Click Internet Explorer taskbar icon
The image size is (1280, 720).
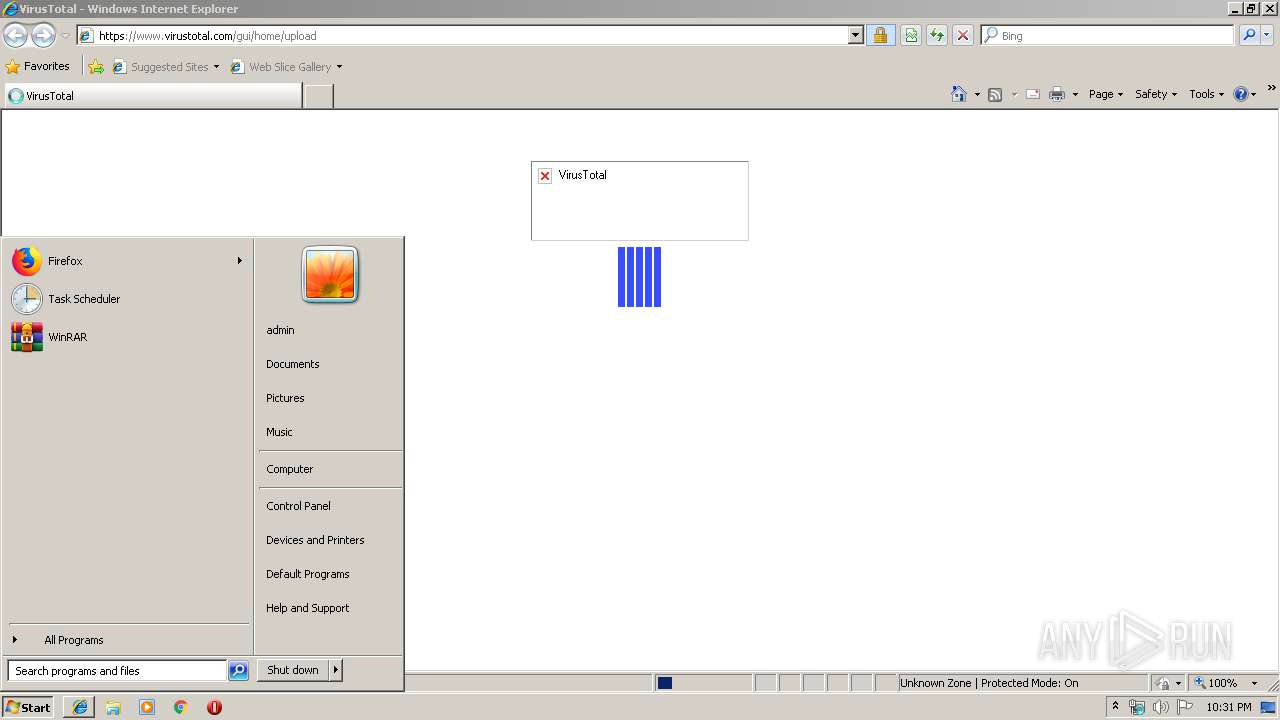79,707
